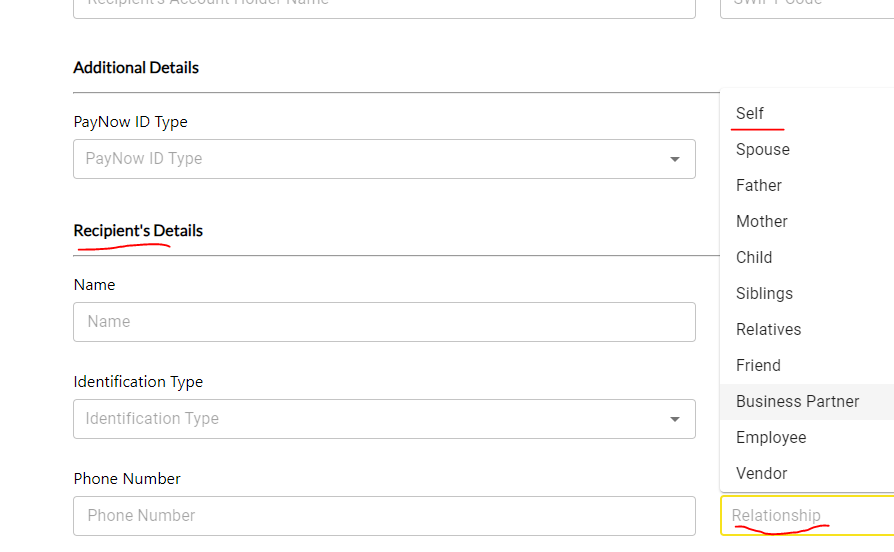Choose the 'Child' relationship option
This screenshot has width=894, height=552.
pyautogui.click(x=754, y=257)
